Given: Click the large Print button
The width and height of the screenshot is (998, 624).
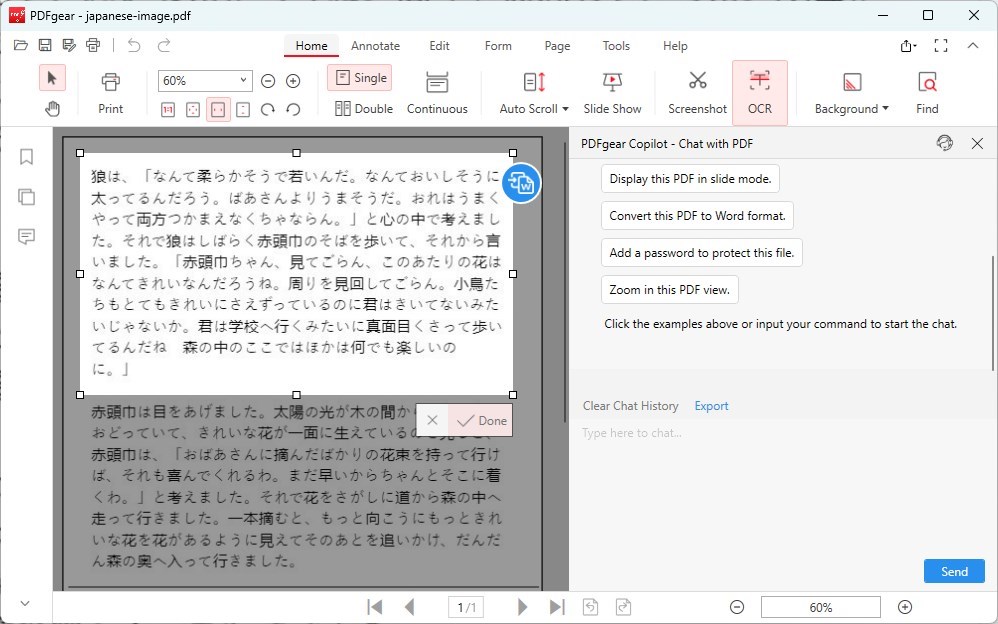Looking at the screenshot, I should pos(110,93).
